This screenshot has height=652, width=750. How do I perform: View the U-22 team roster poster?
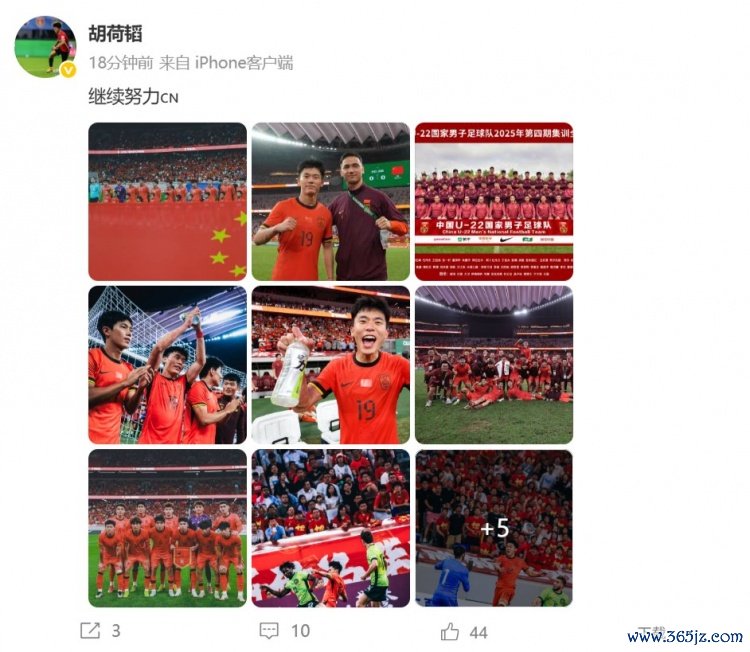[494, 201]
